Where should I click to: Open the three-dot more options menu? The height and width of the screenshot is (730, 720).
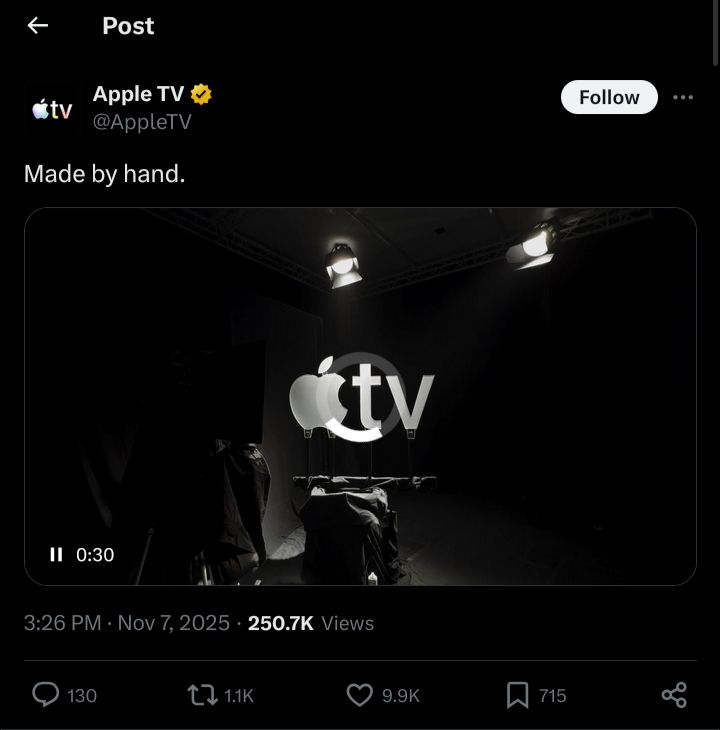[x=683, y=97]
